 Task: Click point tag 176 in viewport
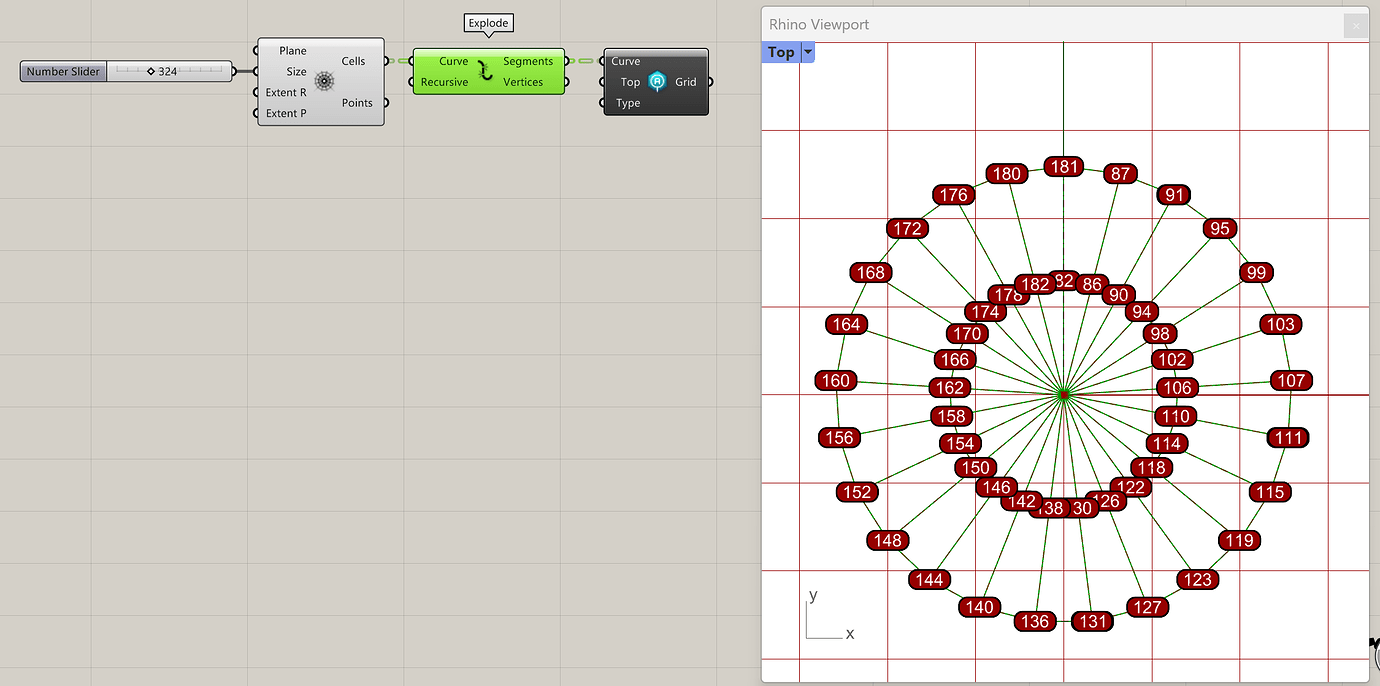click(x=954, y=195)
